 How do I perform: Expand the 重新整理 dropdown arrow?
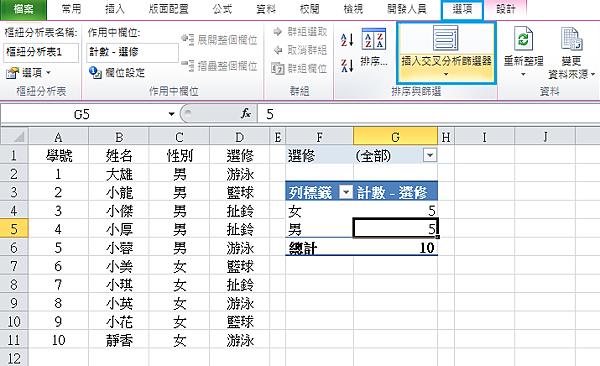point(523,74)
